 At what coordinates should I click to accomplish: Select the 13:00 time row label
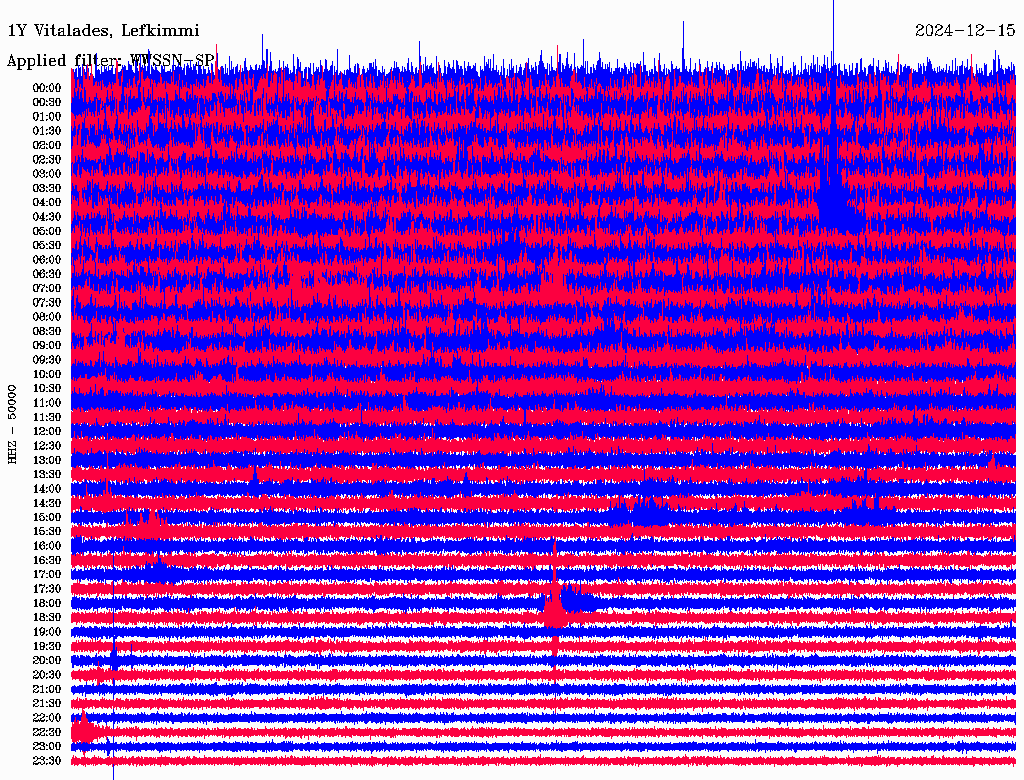click(47, 461)
